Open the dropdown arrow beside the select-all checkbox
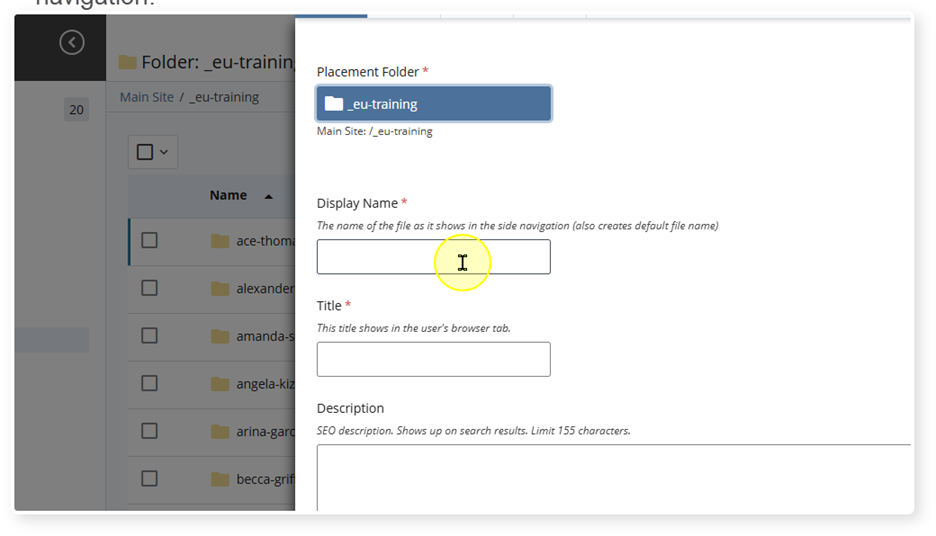This screenshot has width=936, height=536. 164,152
